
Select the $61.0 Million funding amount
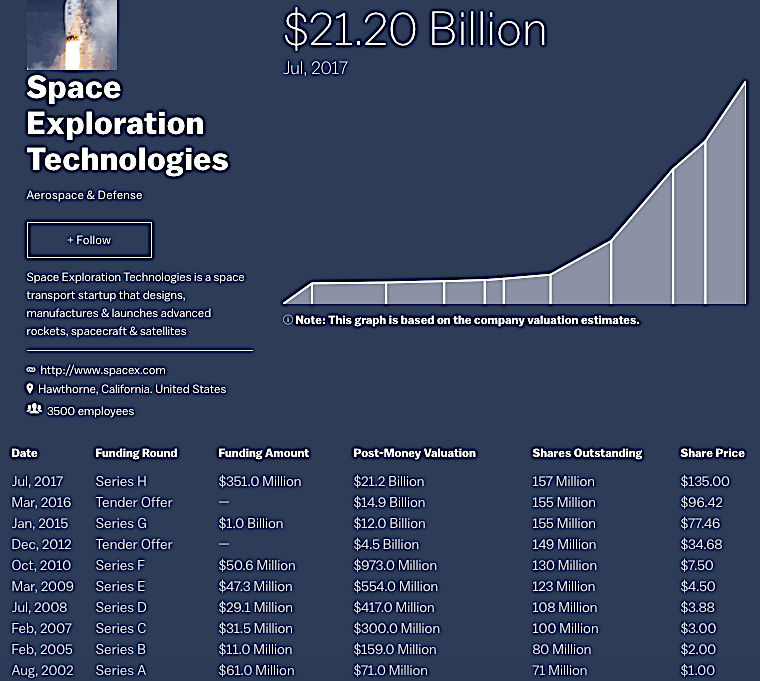point(256,670)
